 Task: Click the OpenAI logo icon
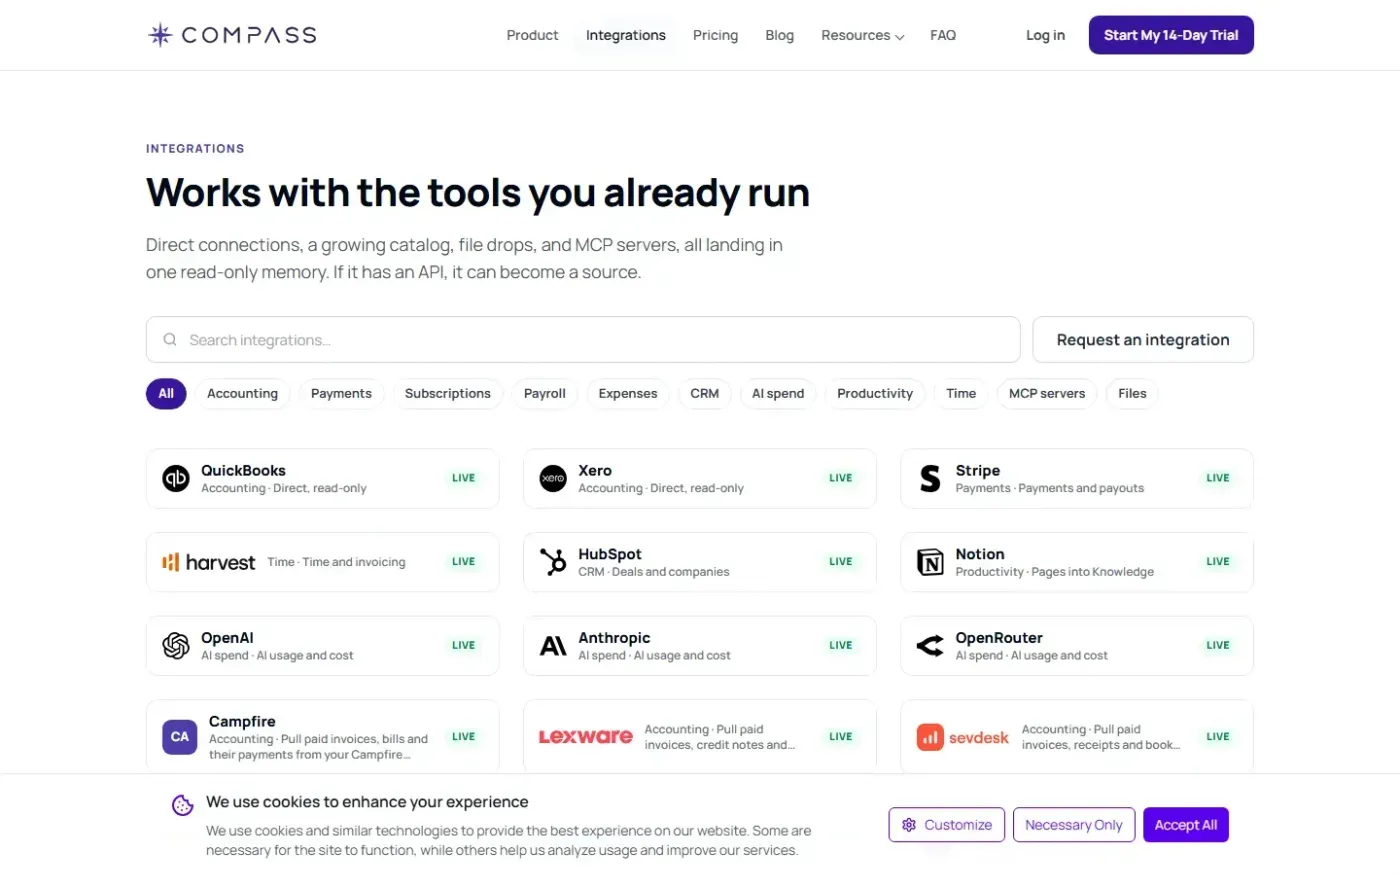(x=176, y=646)
